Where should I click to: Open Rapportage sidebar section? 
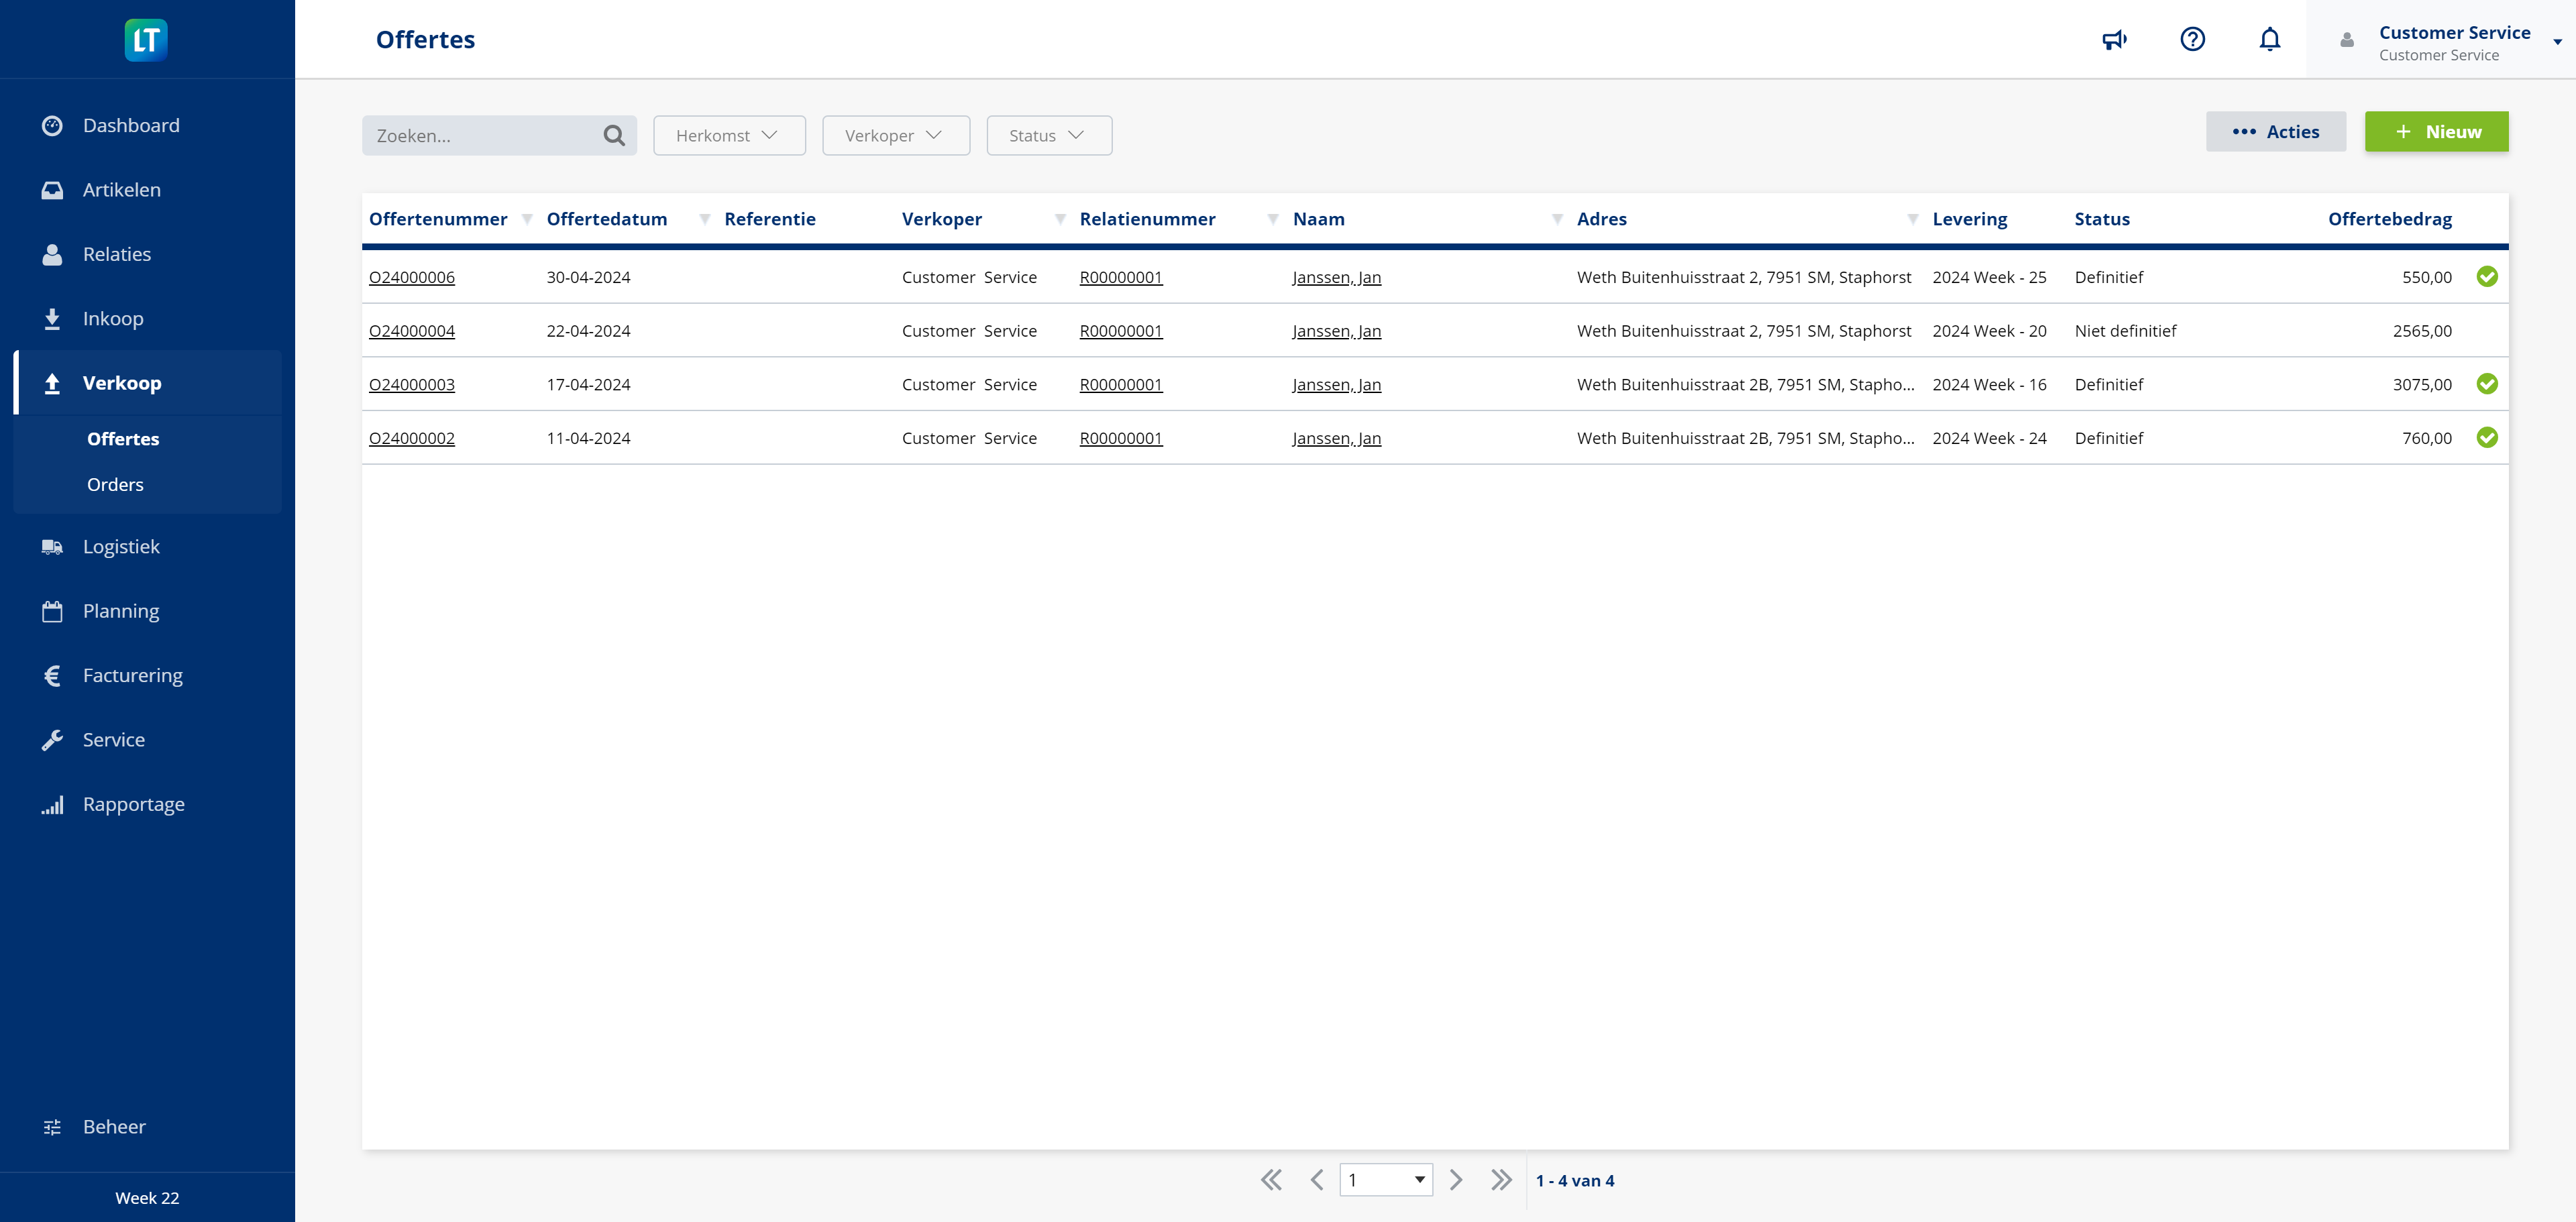click(133, 805)
